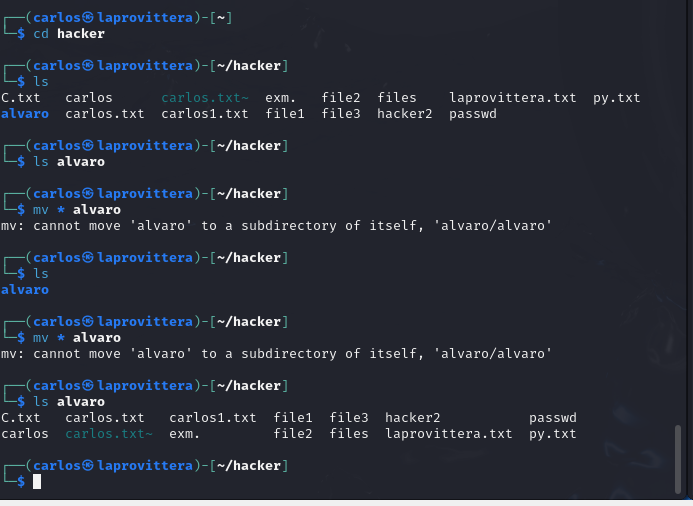Screen dimensions: 693x506
Task: Place cursor at the blinking block cursor
Action: 37,482
